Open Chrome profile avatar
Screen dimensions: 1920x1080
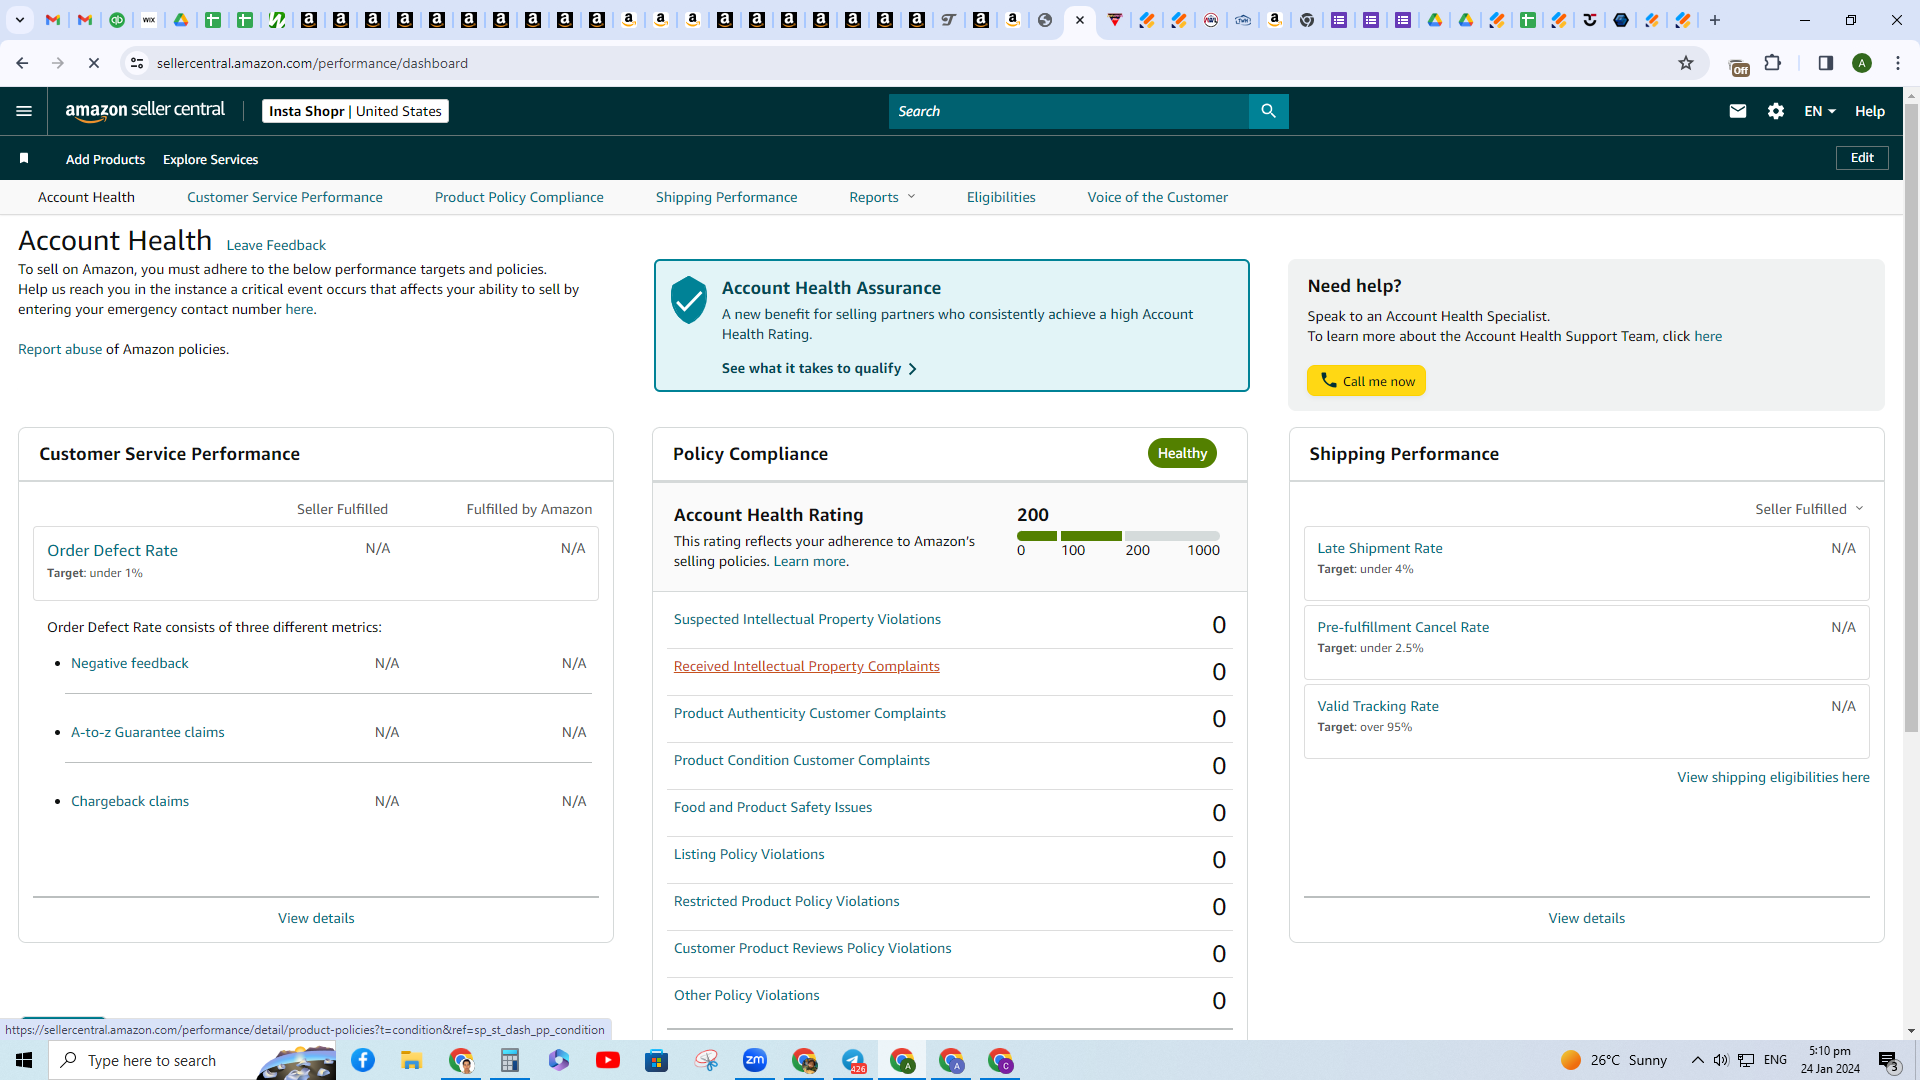tap(1862, 63)
